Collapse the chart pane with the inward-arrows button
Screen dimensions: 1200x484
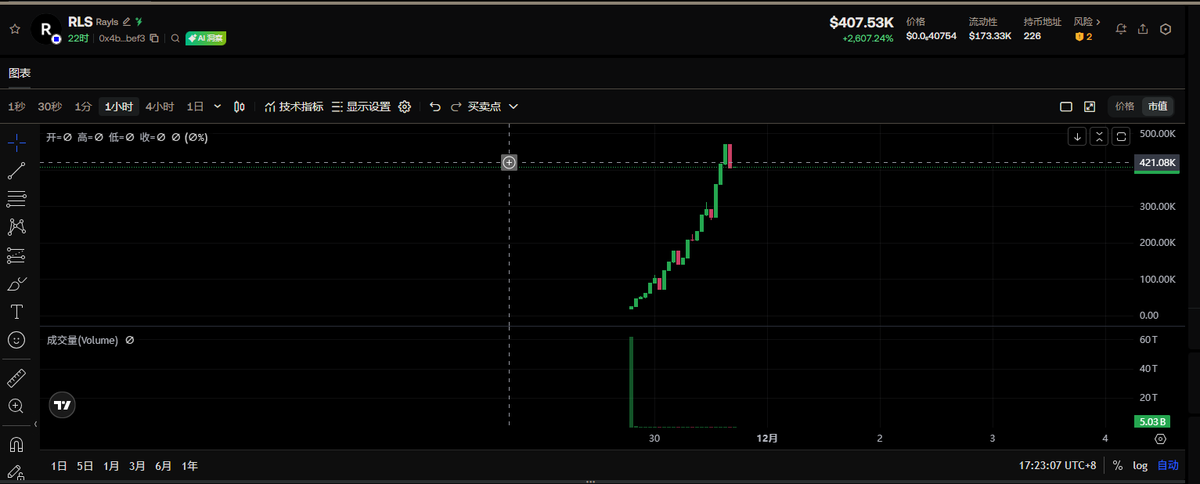[x=1100, y=136]
